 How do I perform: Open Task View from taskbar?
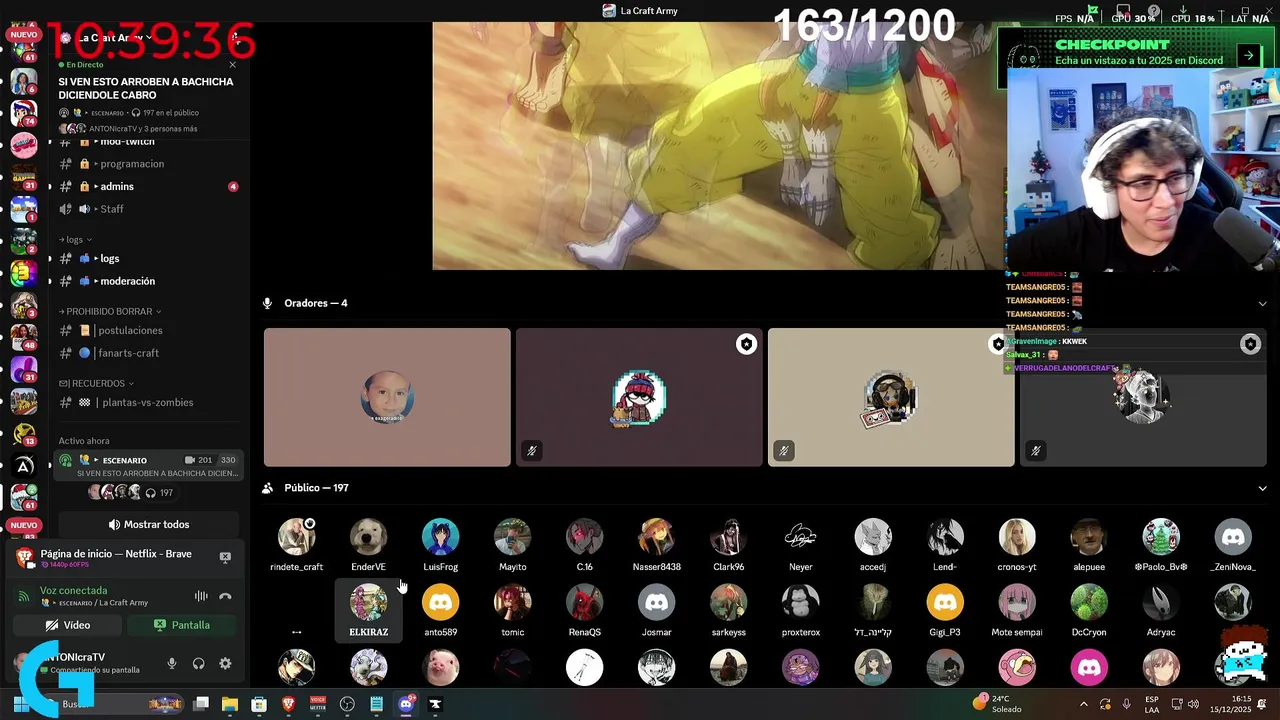pyautogui.click(x=201, y=704)
